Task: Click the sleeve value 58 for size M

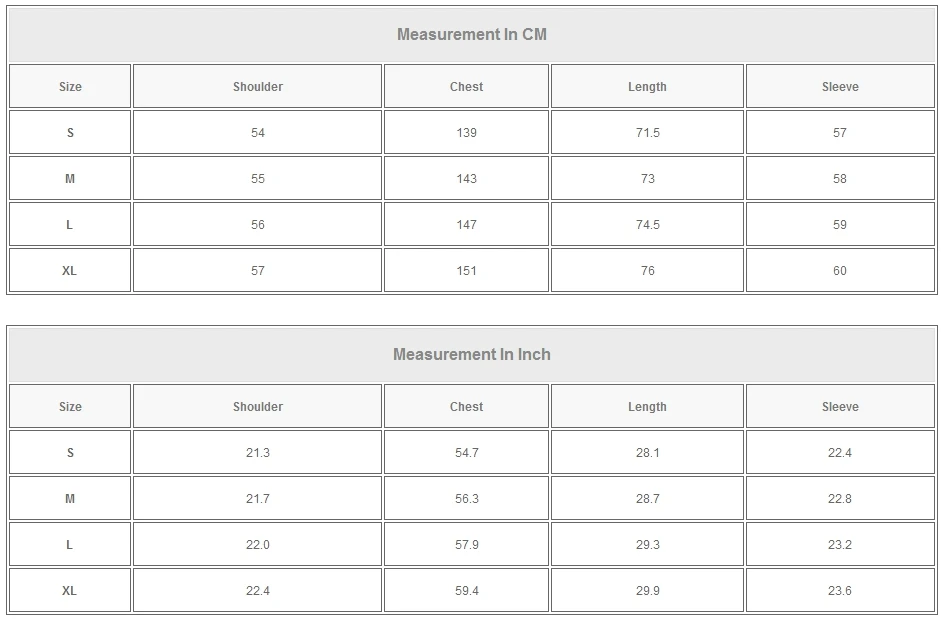Action: click(840, 179)
